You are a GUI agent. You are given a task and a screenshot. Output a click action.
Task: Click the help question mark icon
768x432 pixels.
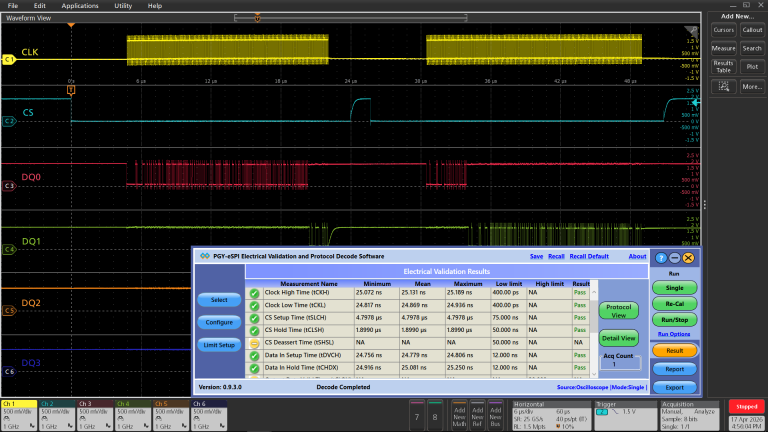(661, 258)
